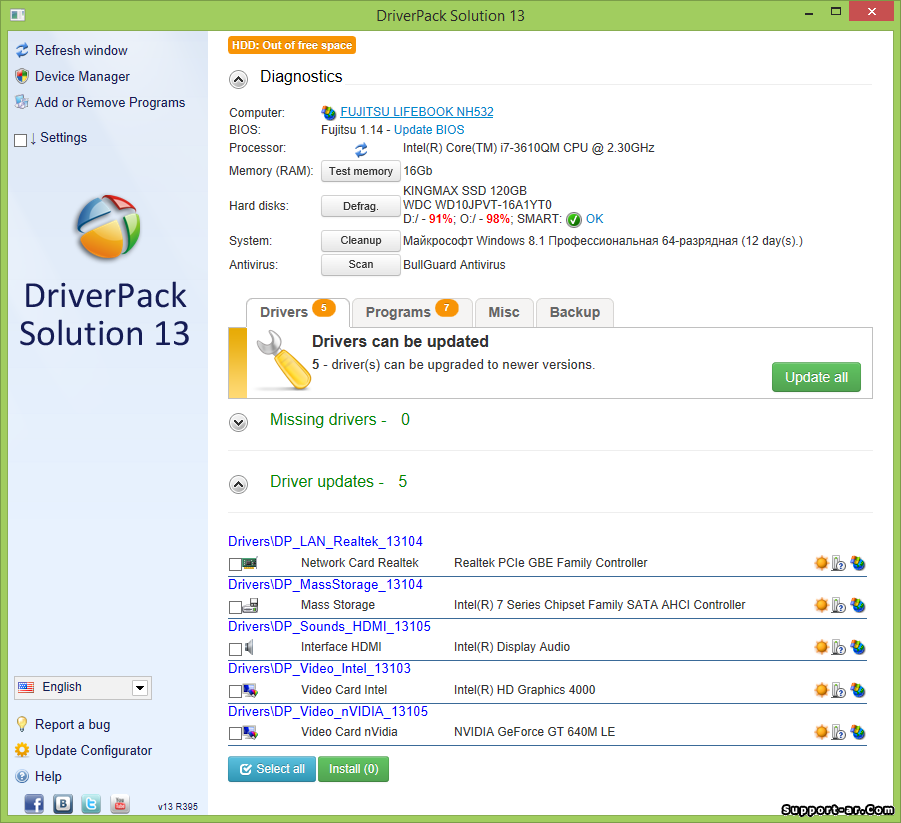Check the Video Card nVidia checkbox
Viewport: 901px width, 823px height.
point(235,733)
